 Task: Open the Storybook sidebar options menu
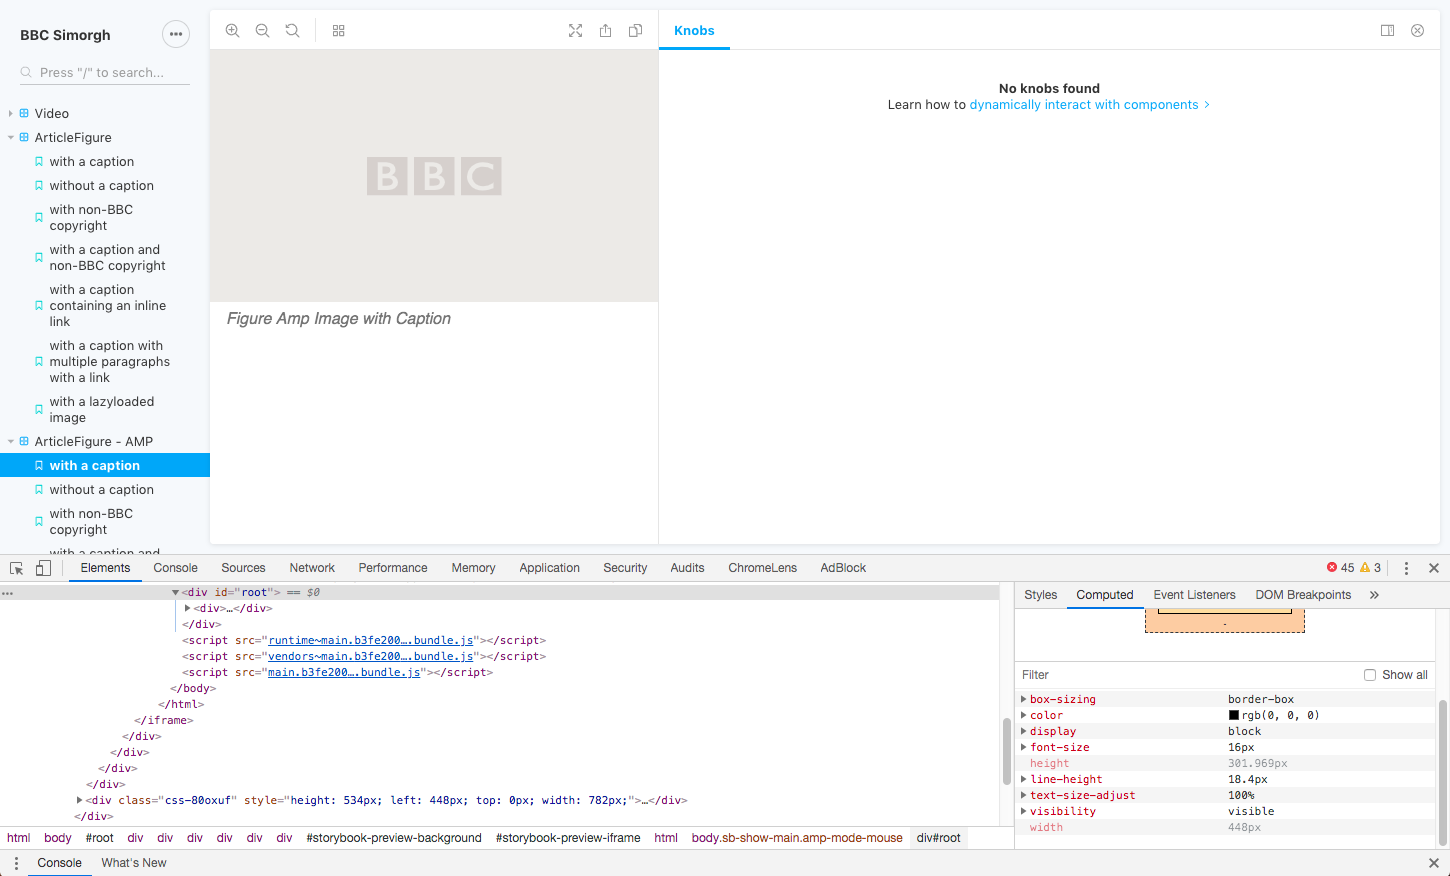pyautogui.click(x=176, y=33)
